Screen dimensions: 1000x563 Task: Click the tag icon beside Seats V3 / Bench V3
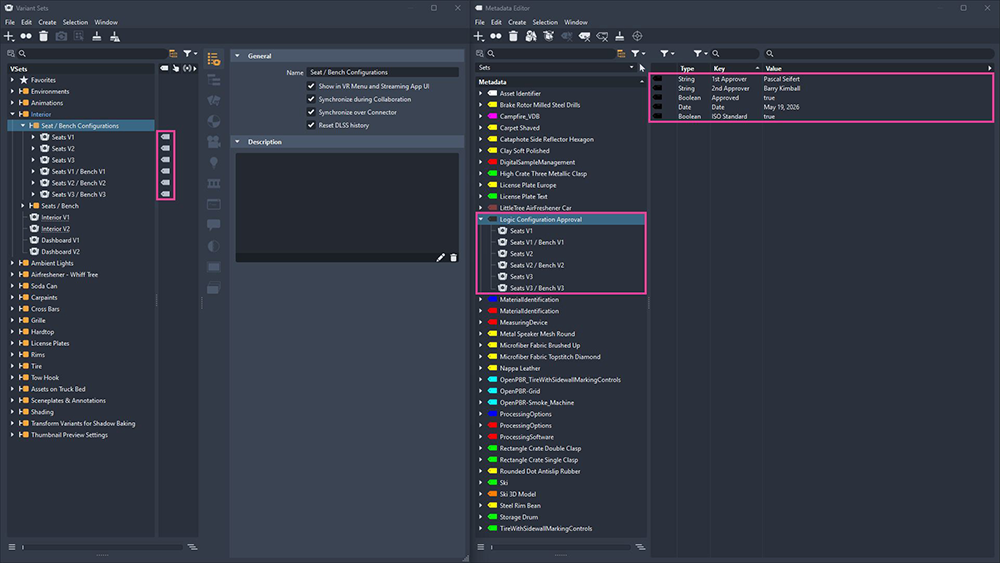166,194
